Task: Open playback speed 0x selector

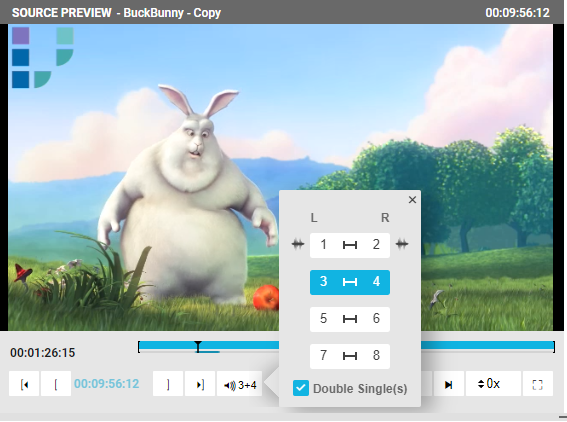Action: [493, 384]
